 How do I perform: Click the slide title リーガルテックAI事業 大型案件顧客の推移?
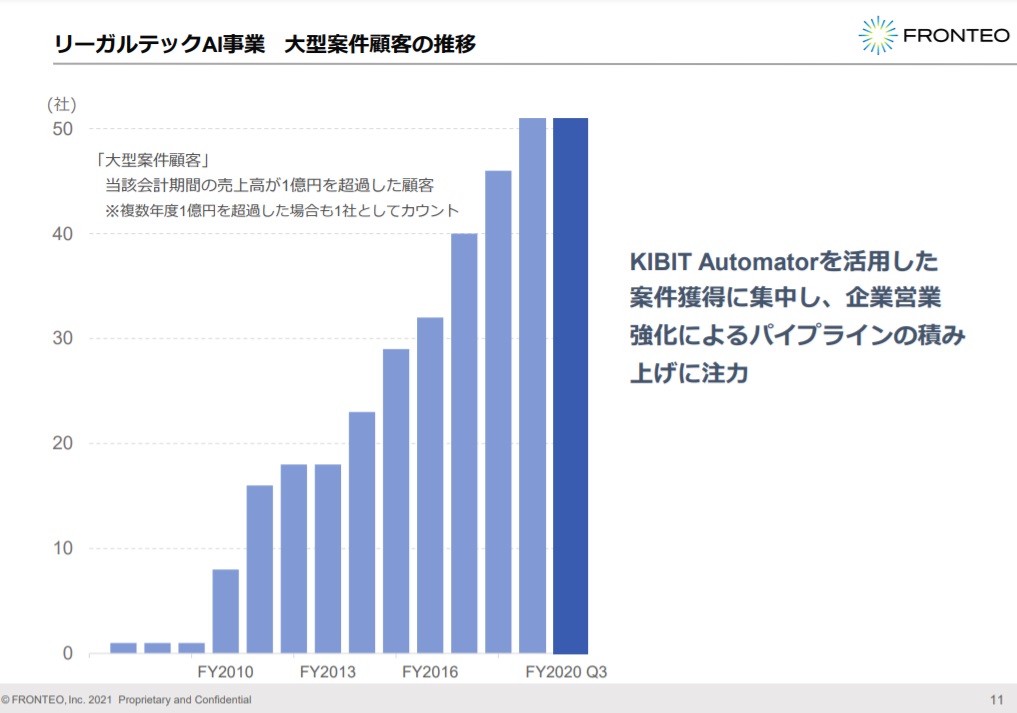pos(265,43)
